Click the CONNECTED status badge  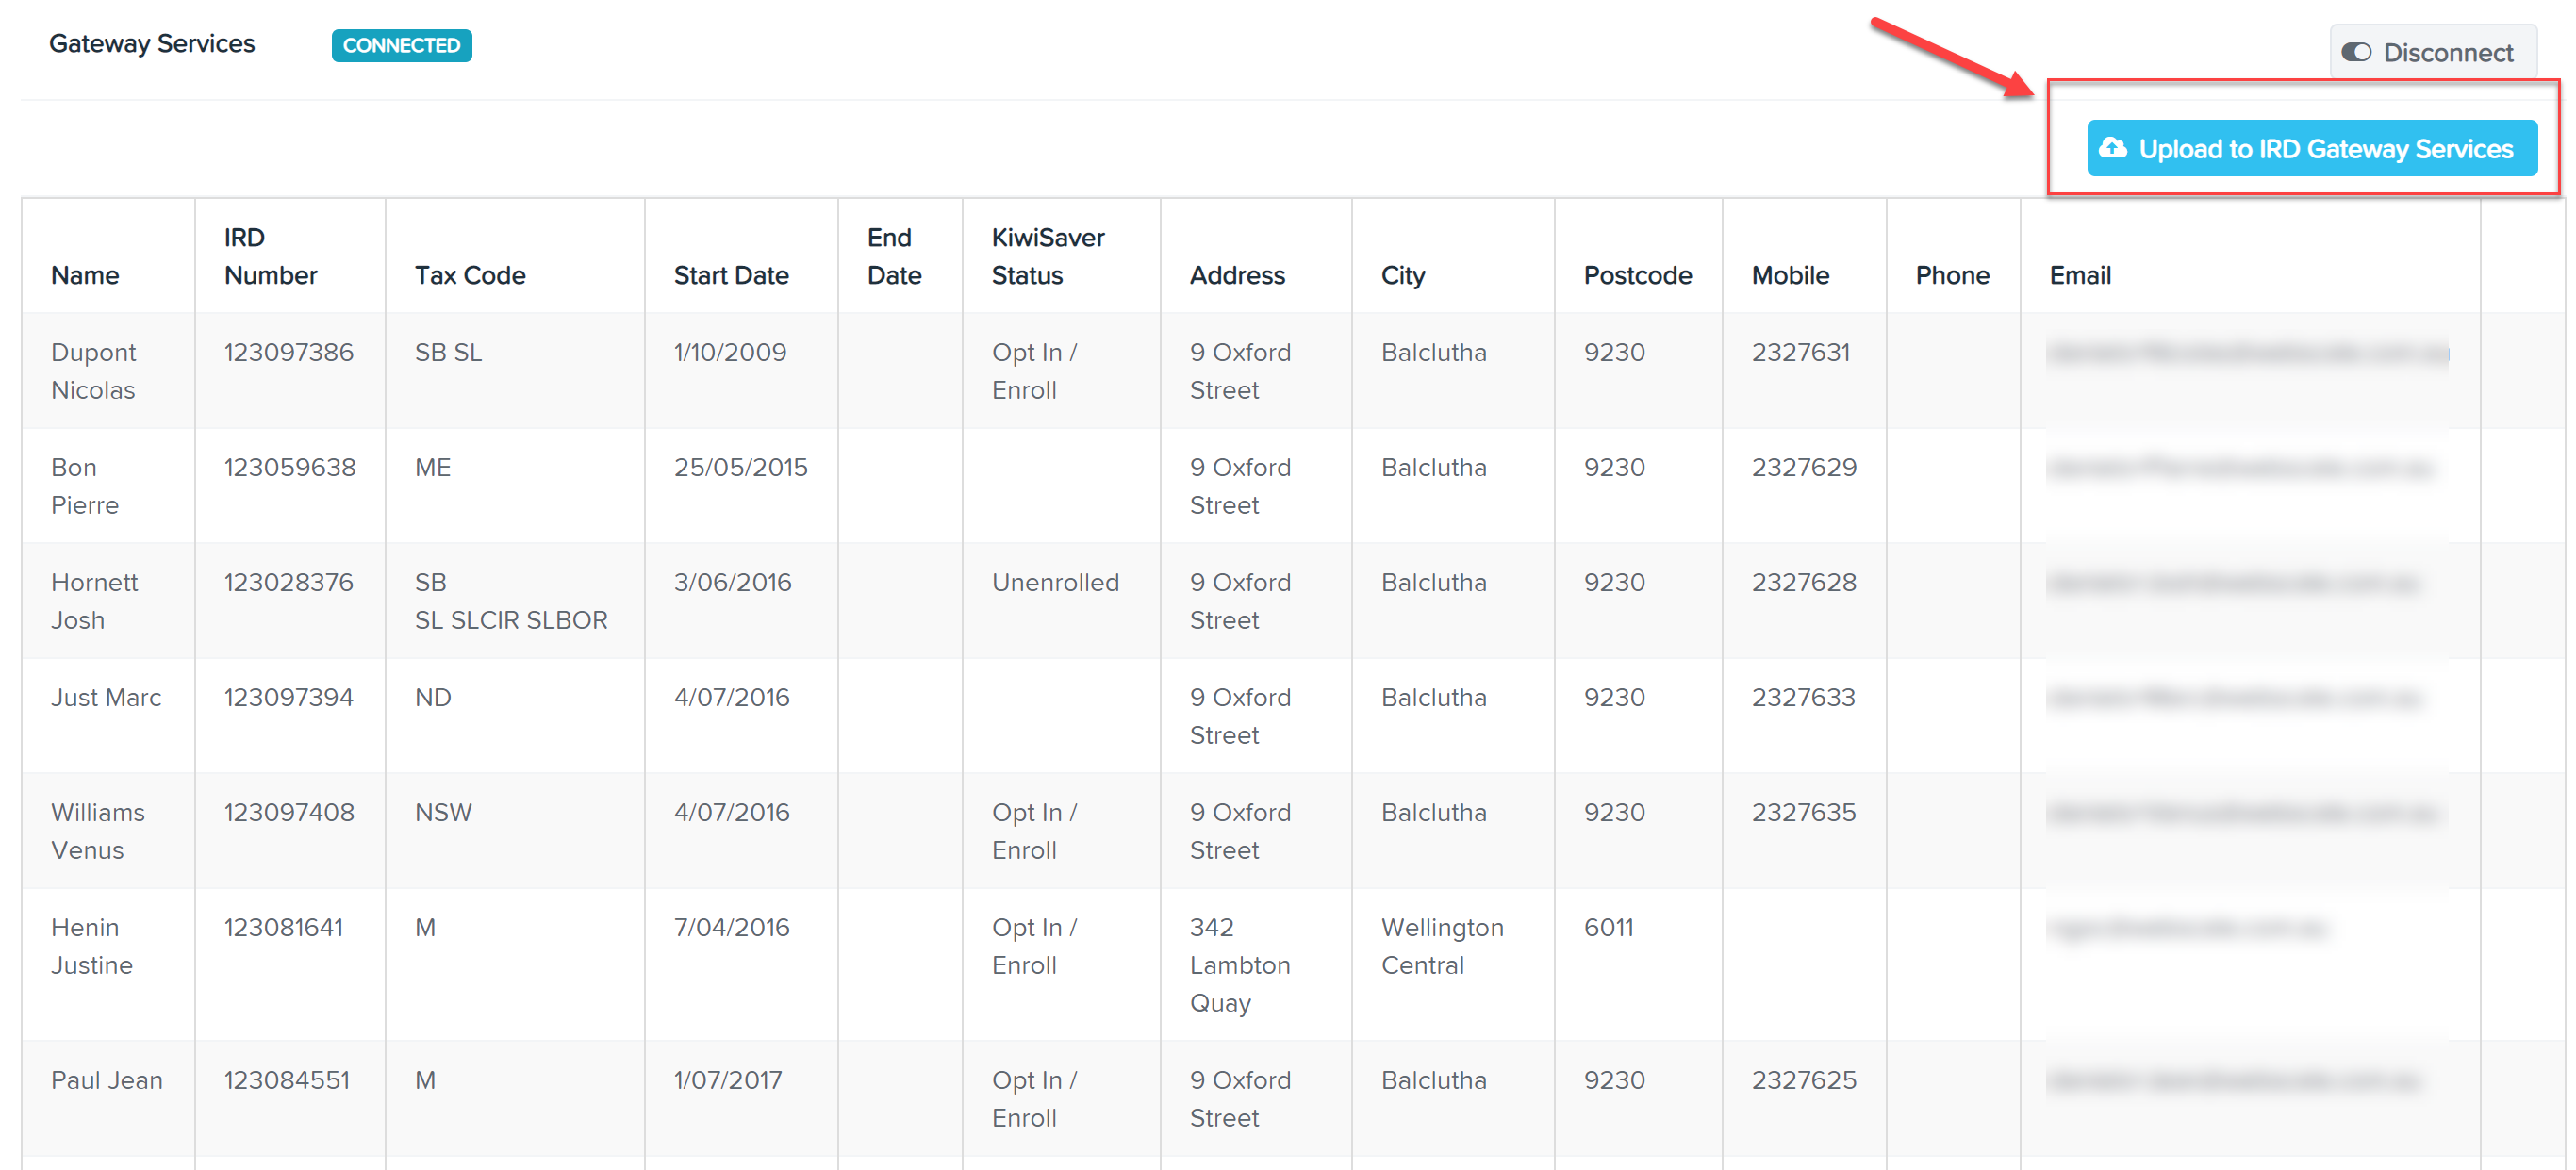[x=401, y=45]
